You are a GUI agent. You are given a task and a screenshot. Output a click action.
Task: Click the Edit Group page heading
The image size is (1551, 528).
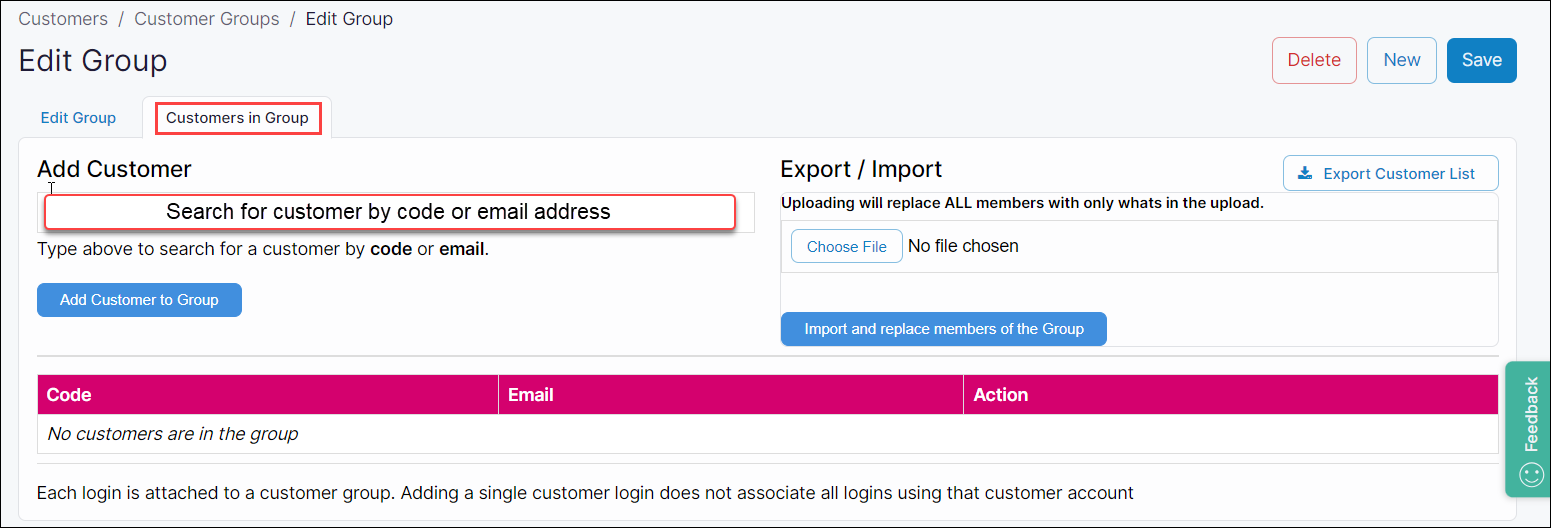coord(93,61)
